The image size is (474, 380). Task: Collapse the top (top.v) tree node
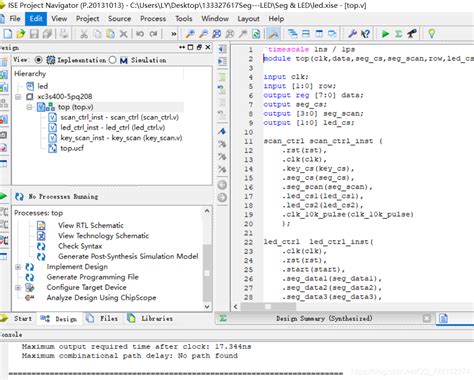29,107
